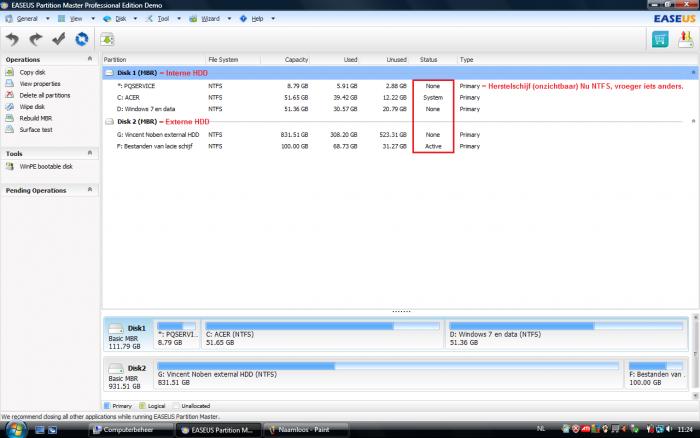The image size is (700, 438).
Task: Click dropdown arrow next to Wizard menu
Action: (x=229, y=19)
